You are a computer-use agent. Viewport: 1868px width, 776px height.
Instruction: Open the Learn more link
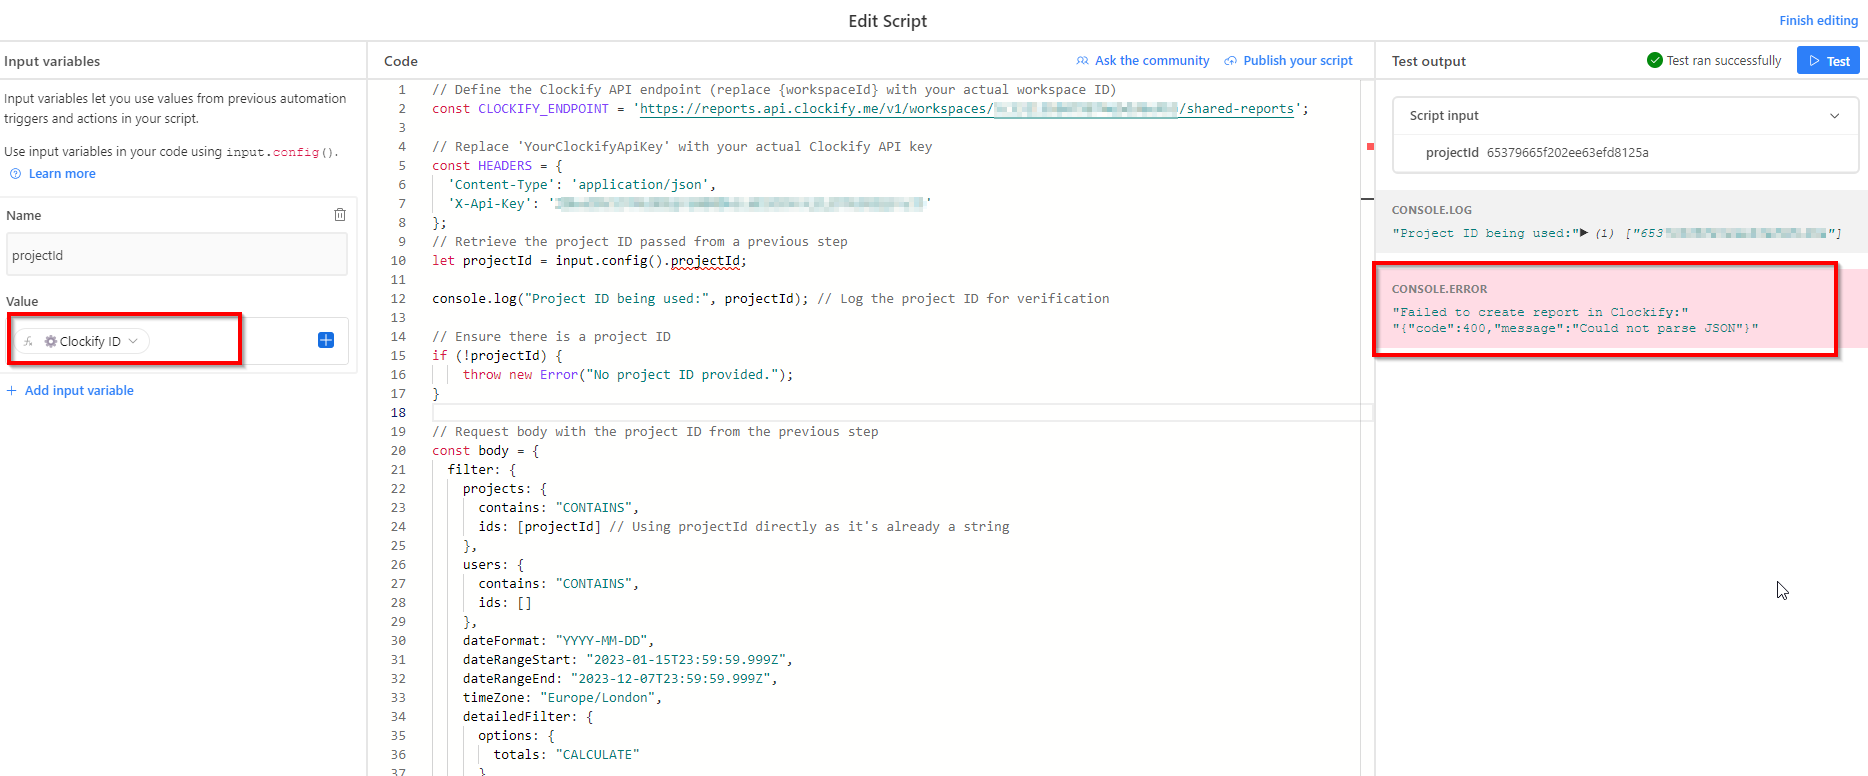pos(62,174)
